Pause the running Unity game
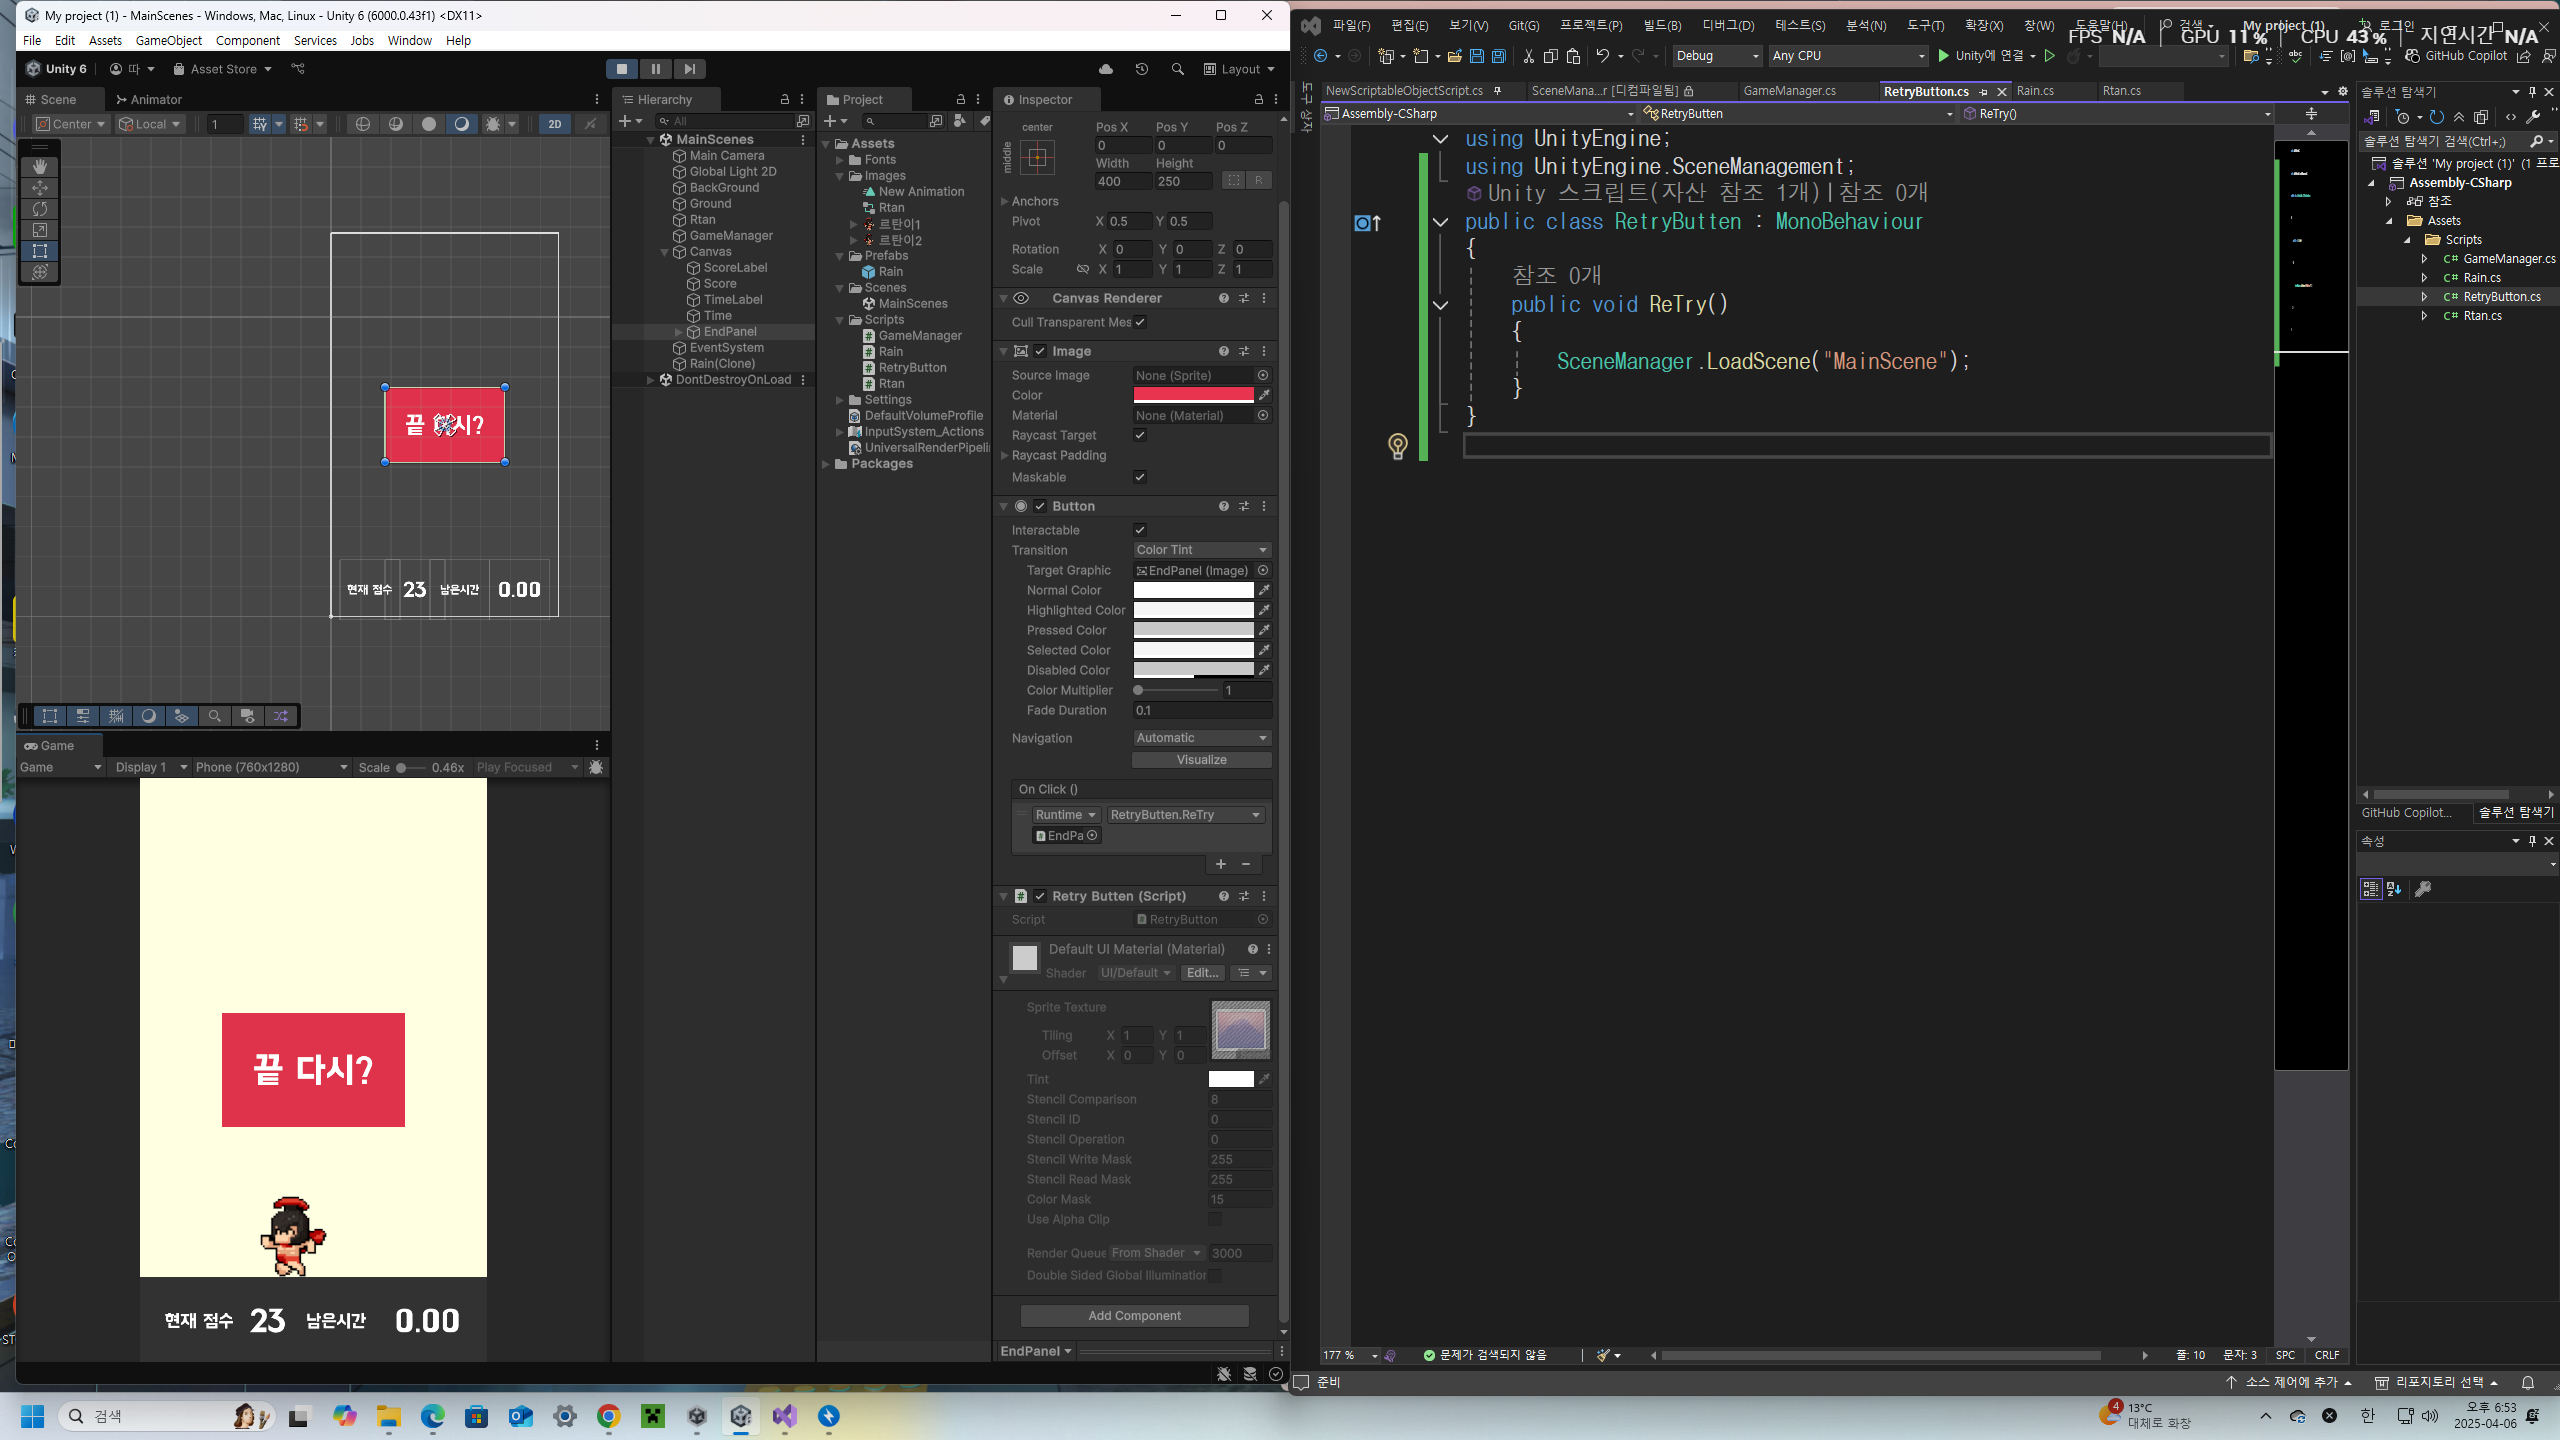This screenshot has height=1440, width=2560. tap(656, 69)
